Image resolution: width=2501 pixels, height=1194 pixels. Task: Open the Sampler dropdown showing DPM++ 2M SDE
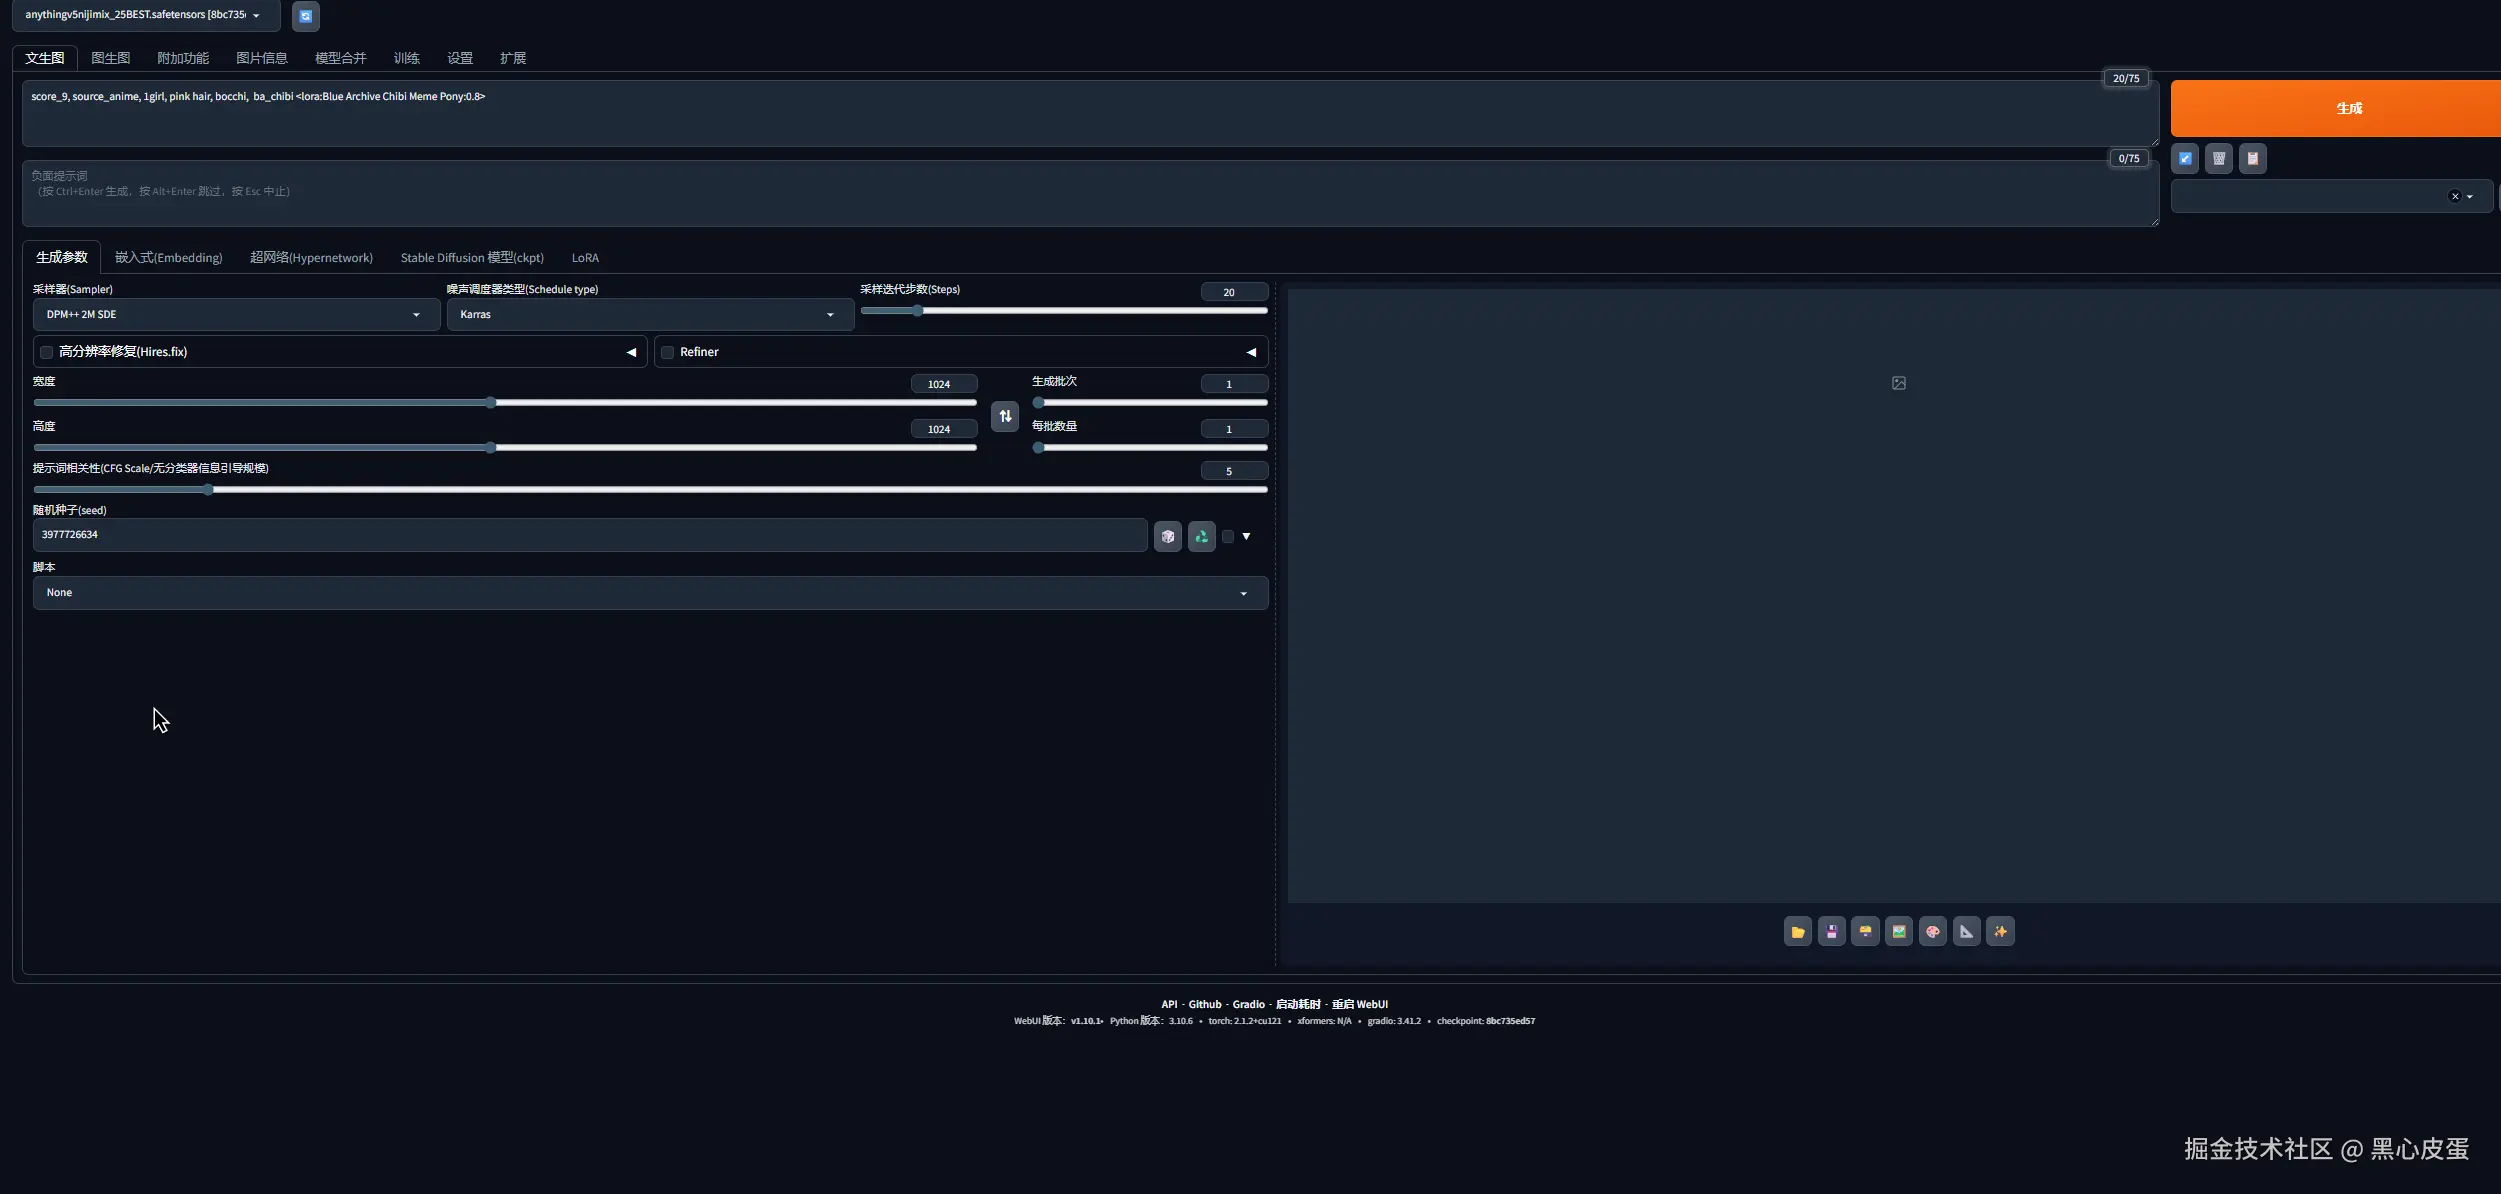236,314
